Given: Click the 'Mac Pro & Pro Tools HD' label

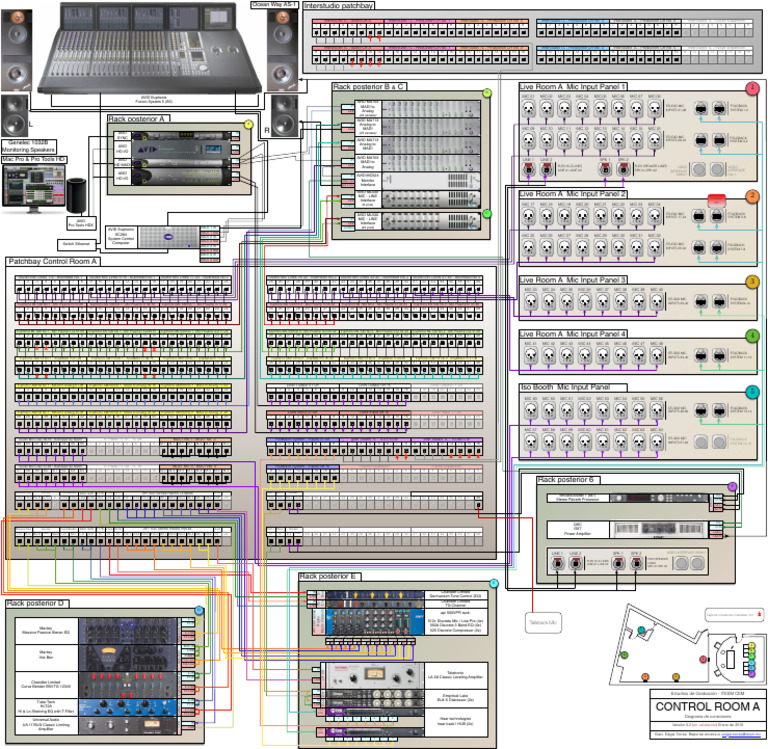Looking at the screenshot, I should click(x=34, y=160).
